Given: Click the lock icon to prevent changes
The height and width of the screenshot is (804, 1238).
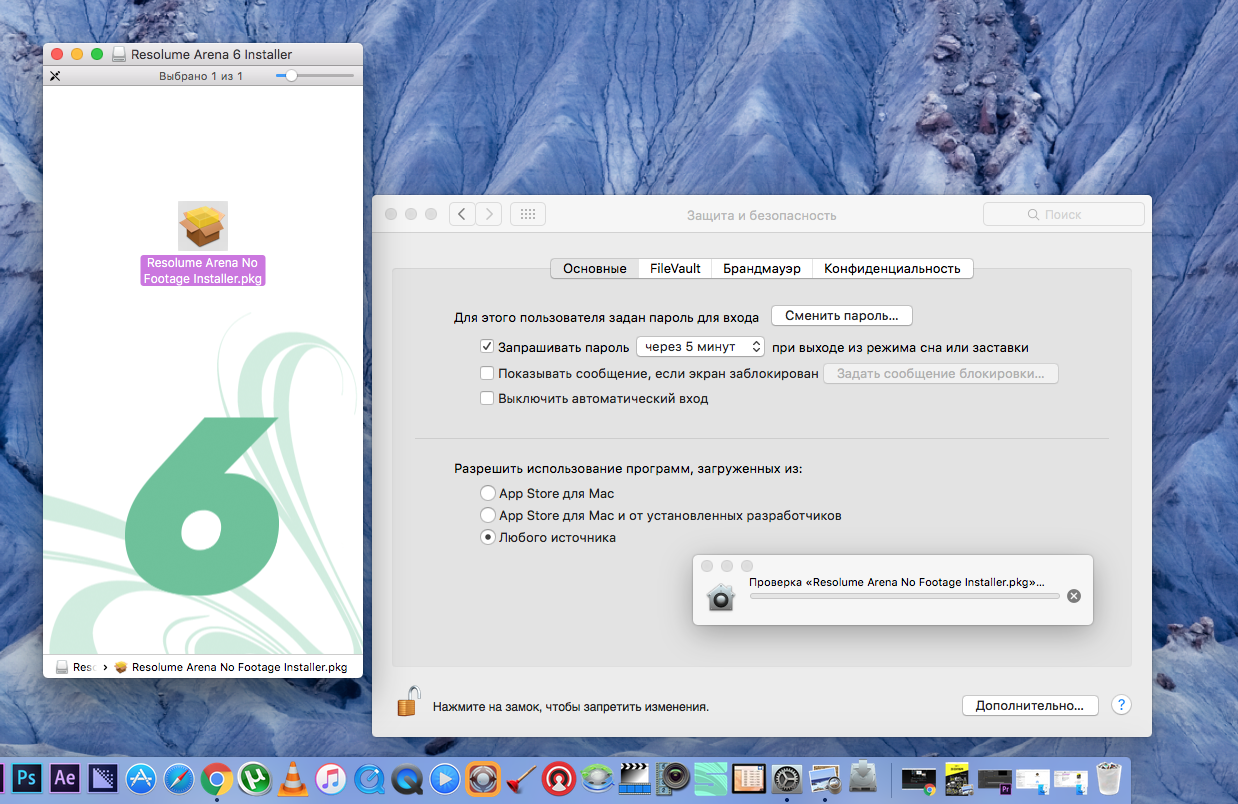Looking at the screenshot, I should tap(407, 701).
